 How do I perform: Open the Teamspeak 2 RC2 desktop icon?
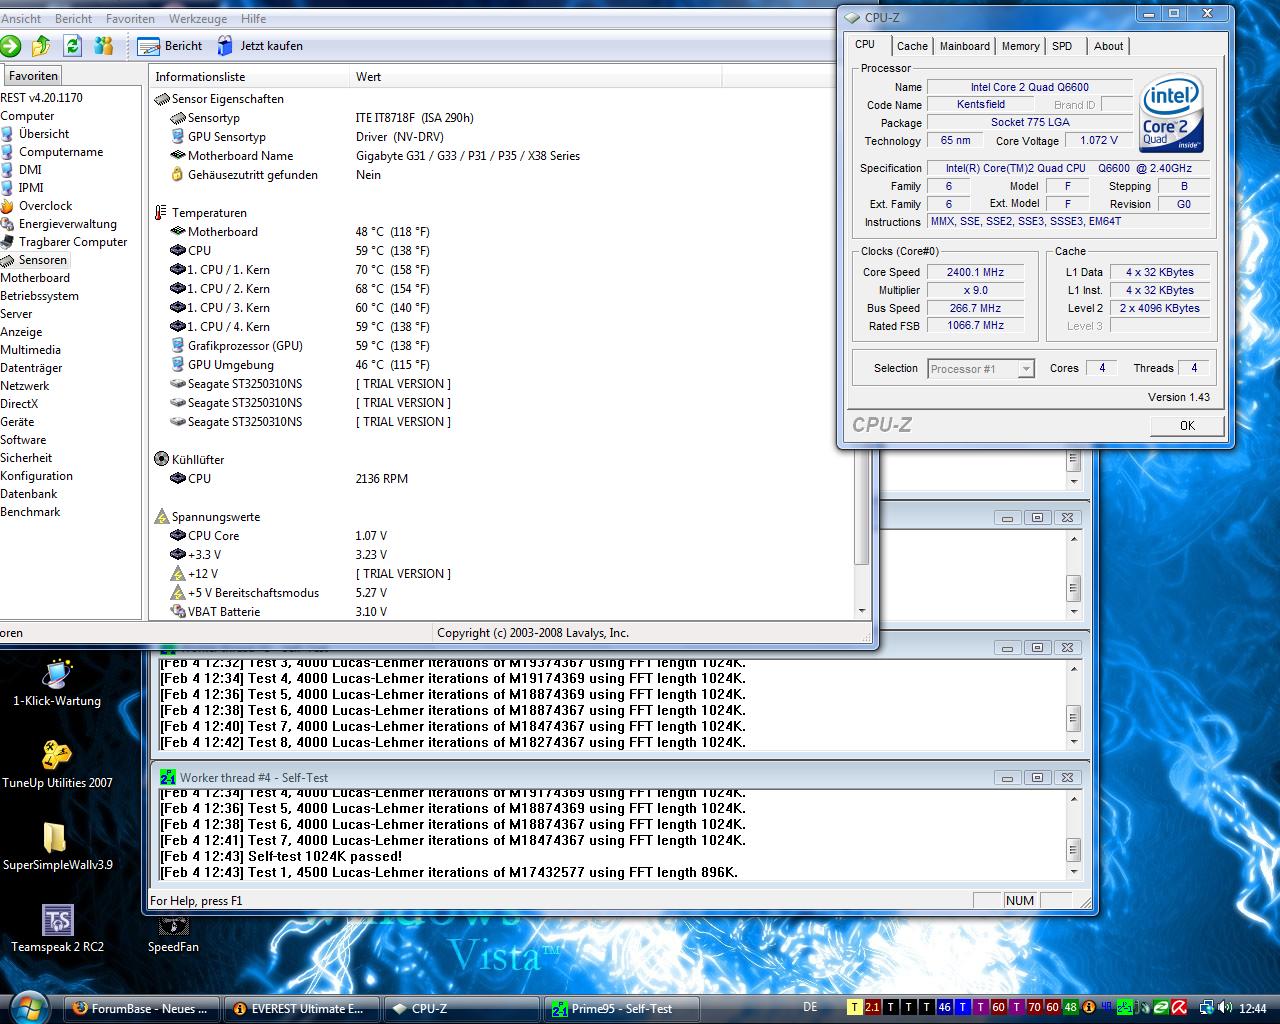57,929
